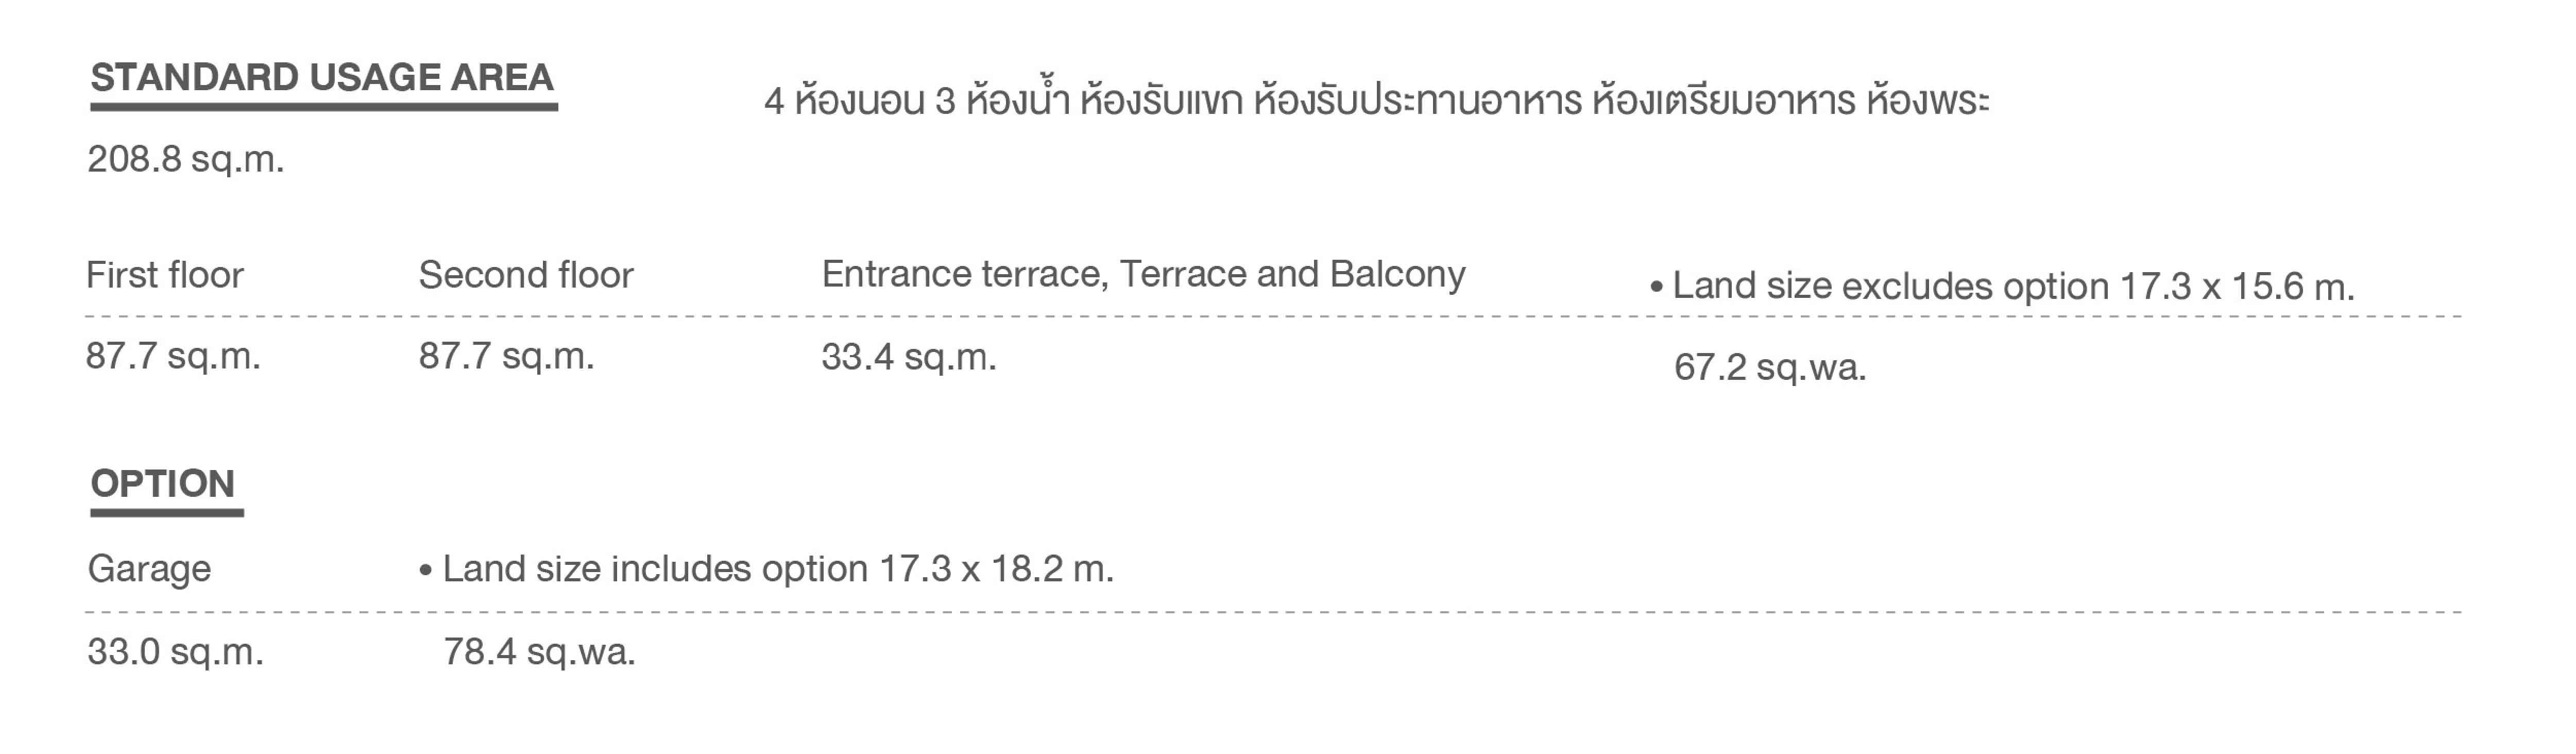
Task: Select the first floor 87.7 sq.m. value
Action: pos(174,356)
